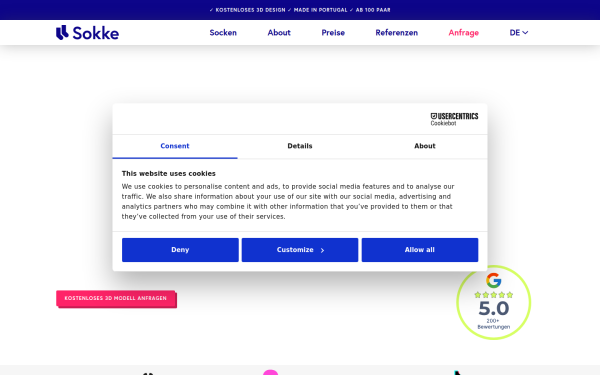Open the cookie dialog About tab
Image resolution: width=600 pixels, height=375 pixels.
(x=425, y=146)
